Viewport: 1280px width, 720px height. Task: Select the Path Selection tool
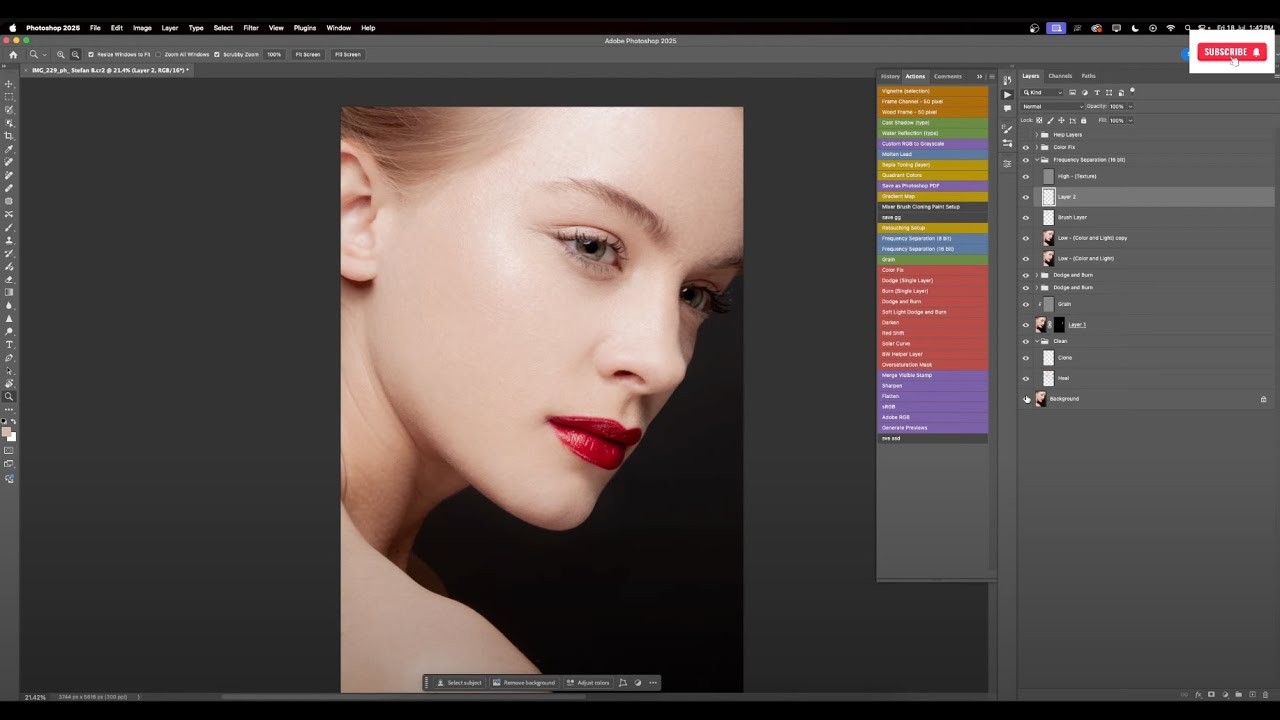(9, 371)
